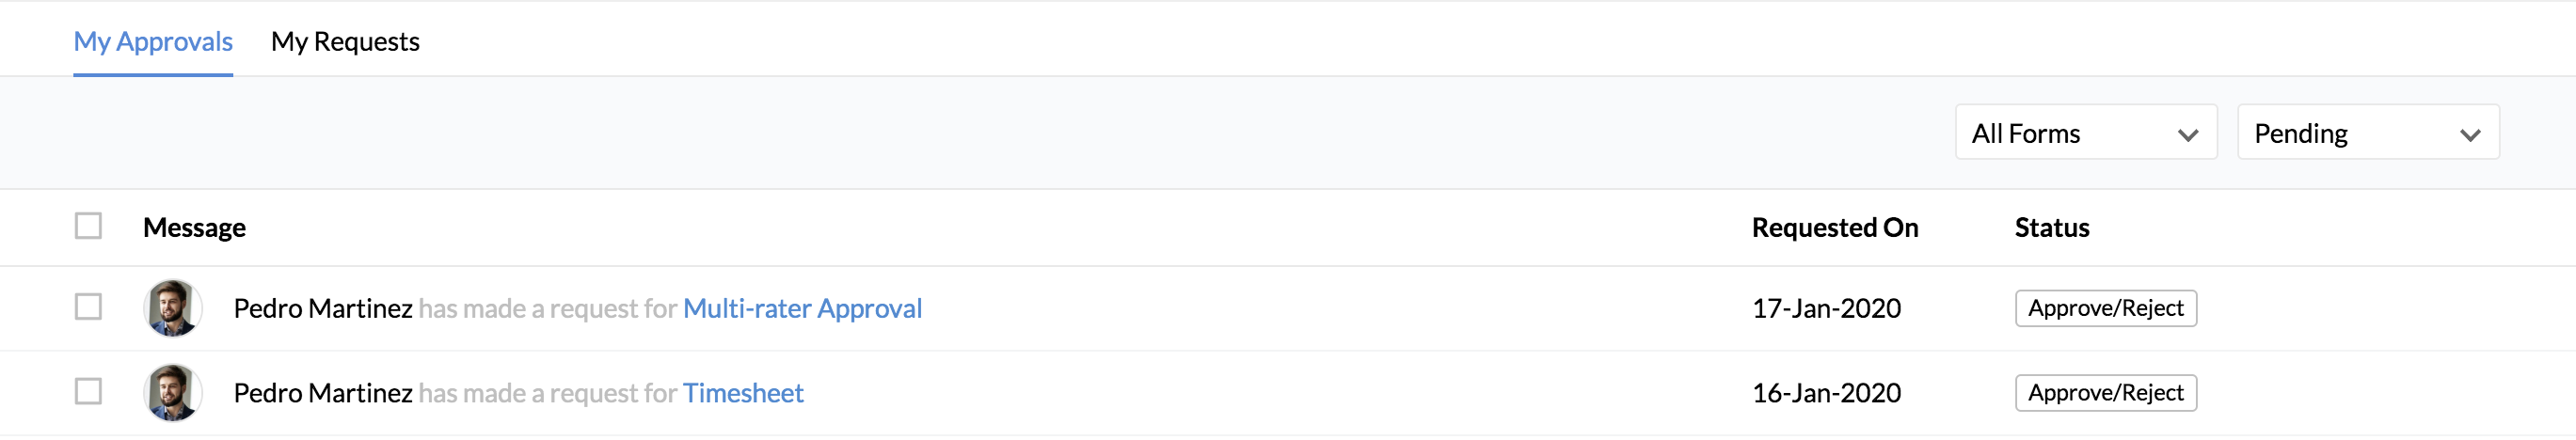Image resolution: width=2576 pixels, height=440 pixels.
Task: Click Pedro Martinez's name in the Timesheet row
Action: click(323, 393)
